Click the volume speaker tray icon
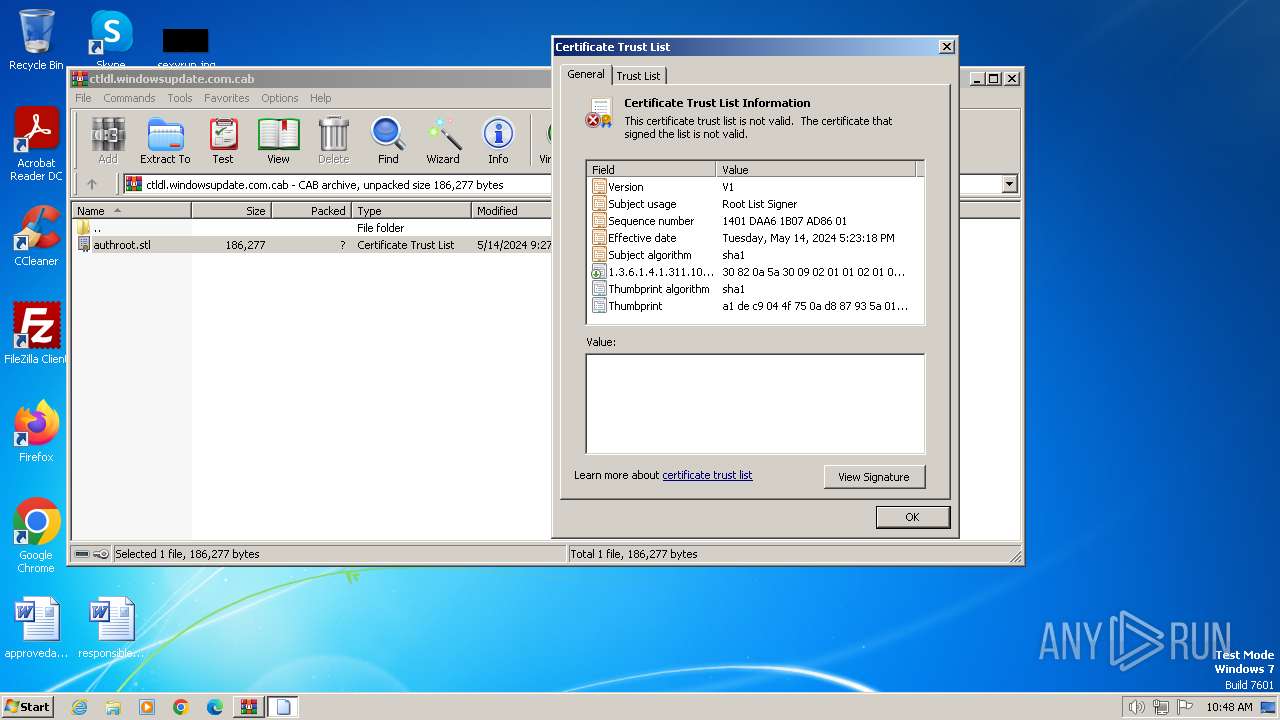 pos(1136,707)
